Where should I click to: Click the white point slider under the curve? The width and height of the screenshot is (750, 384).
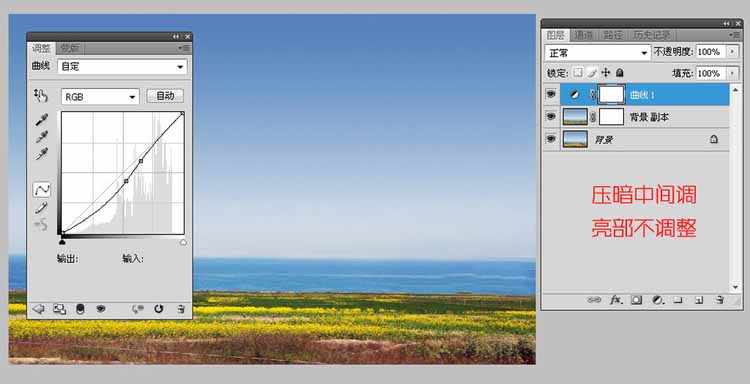[x=183, y=242]
